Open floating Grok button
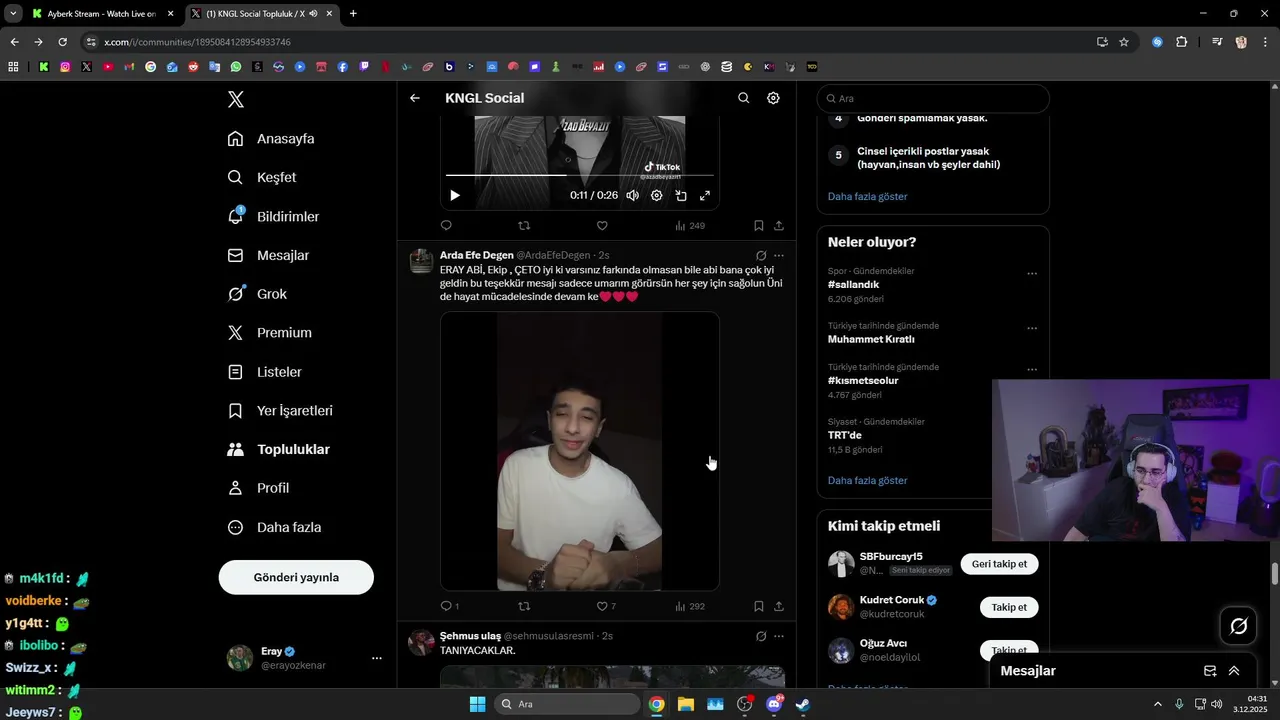The width and height of the screenshot is (1280, 720). coord(1239,626)
